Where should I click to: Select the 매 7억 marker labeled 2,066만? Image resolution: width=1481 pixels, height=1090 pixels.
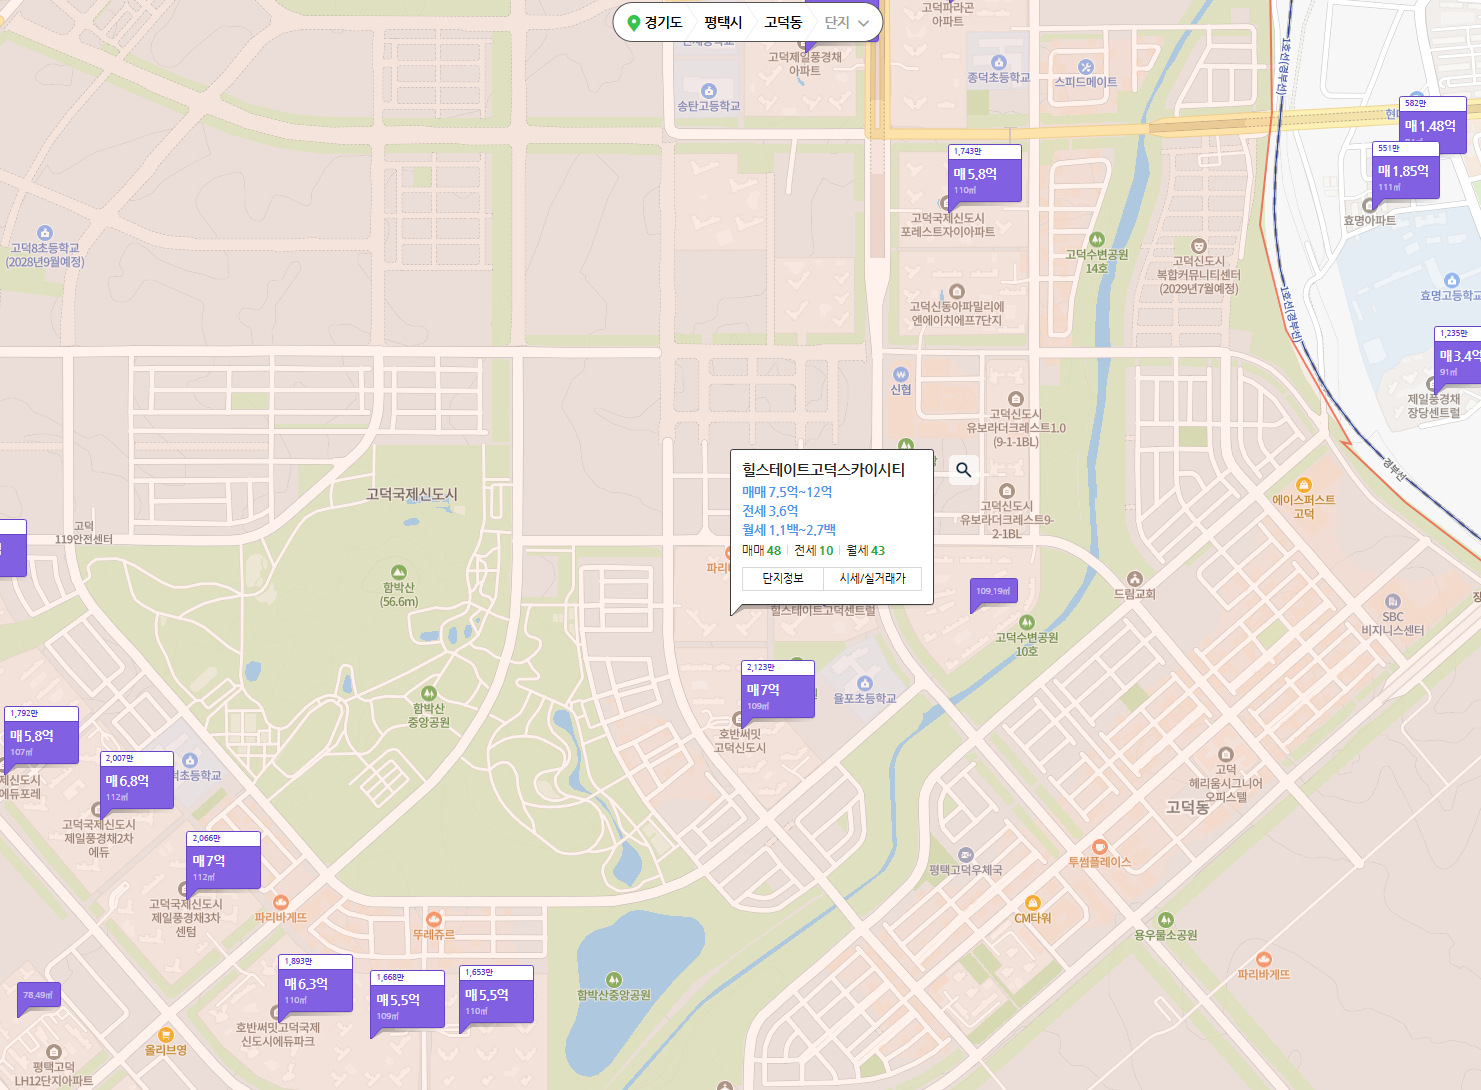(223, 860)
